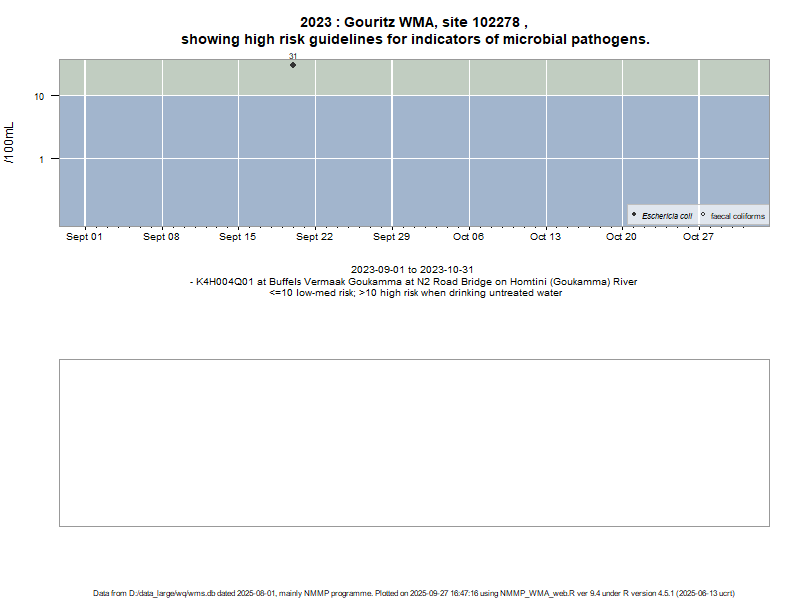
Task: Click the y-axis value 10
Action: (x=39, y=97)
